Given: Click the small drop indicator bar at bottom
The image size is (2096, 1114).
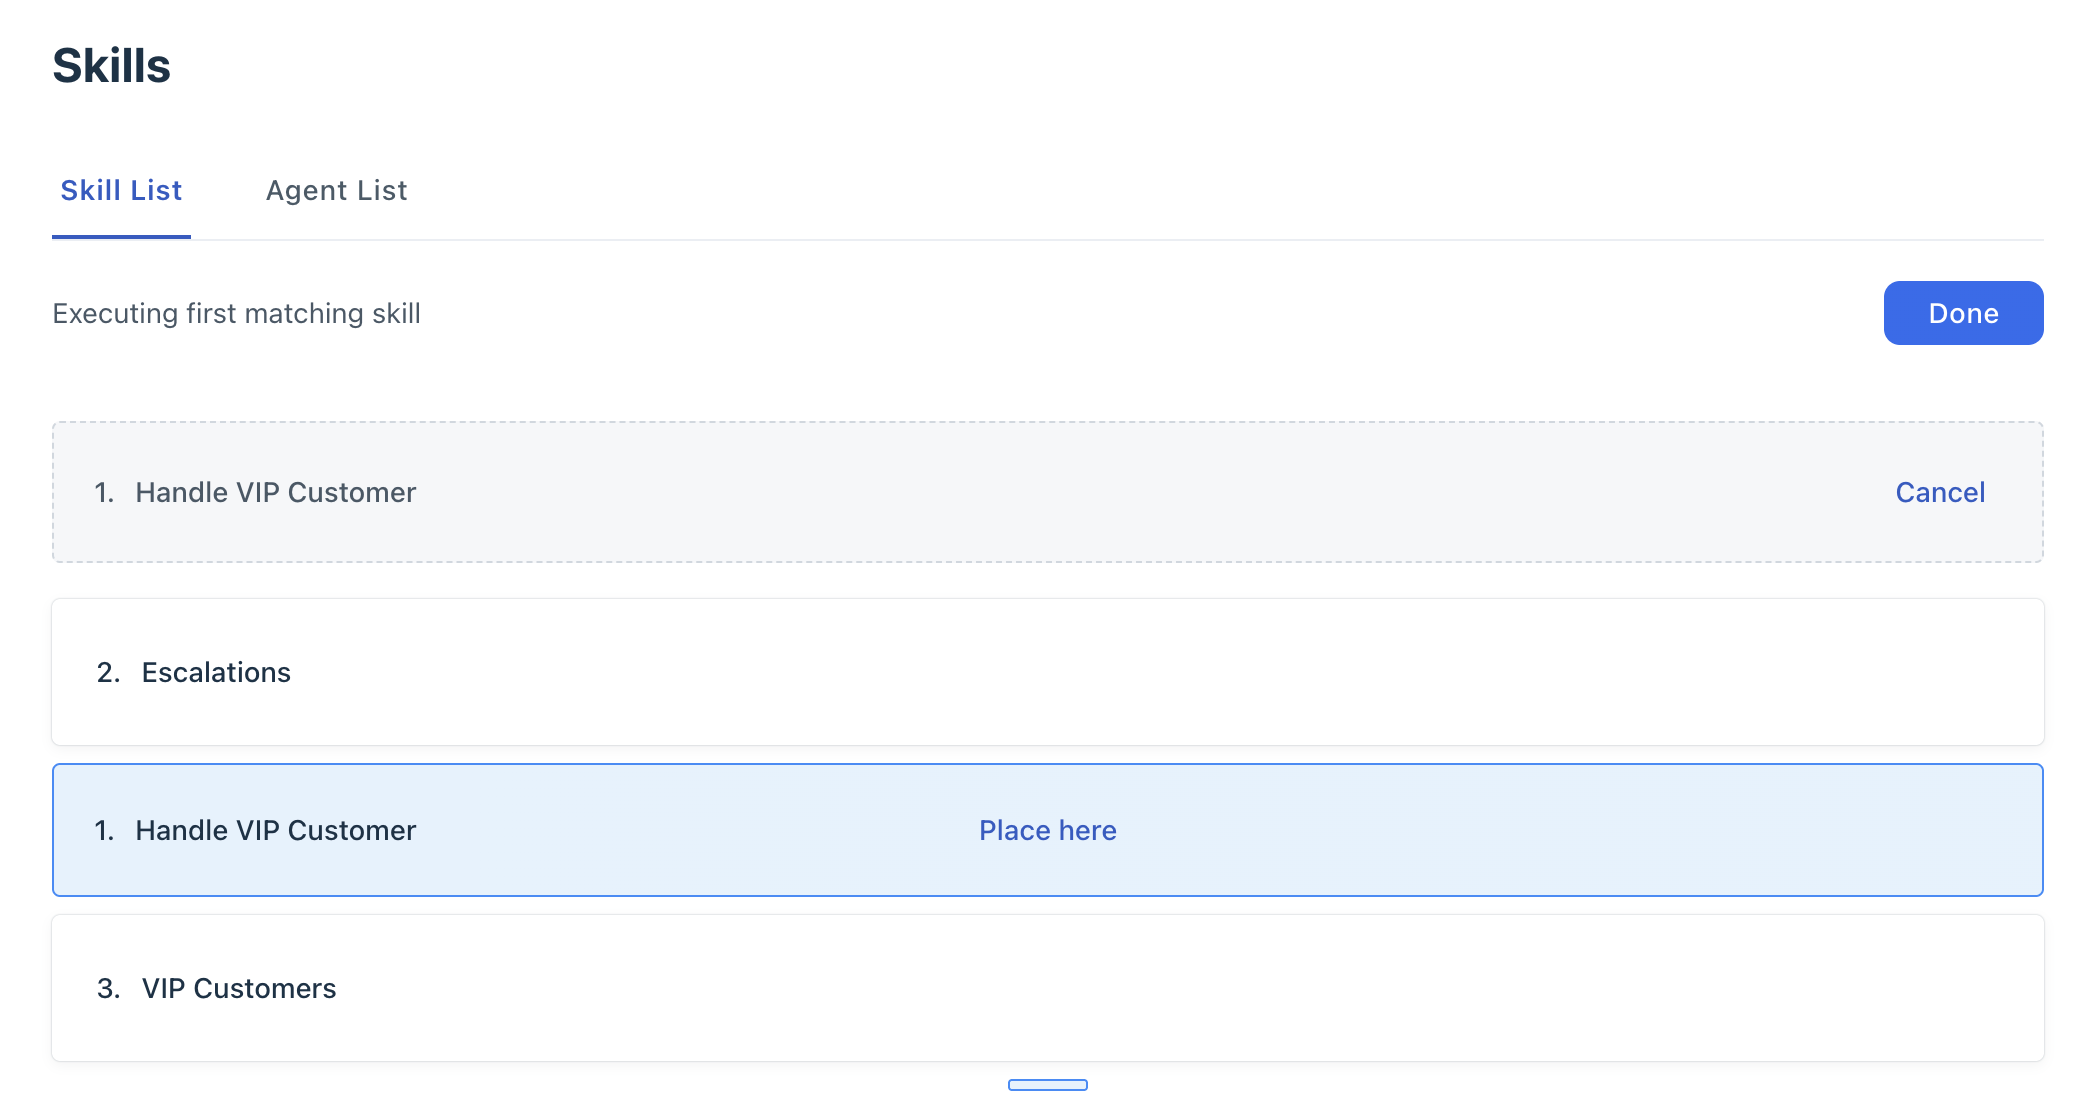Looking at the screenshot, I should [1047, 1085].
